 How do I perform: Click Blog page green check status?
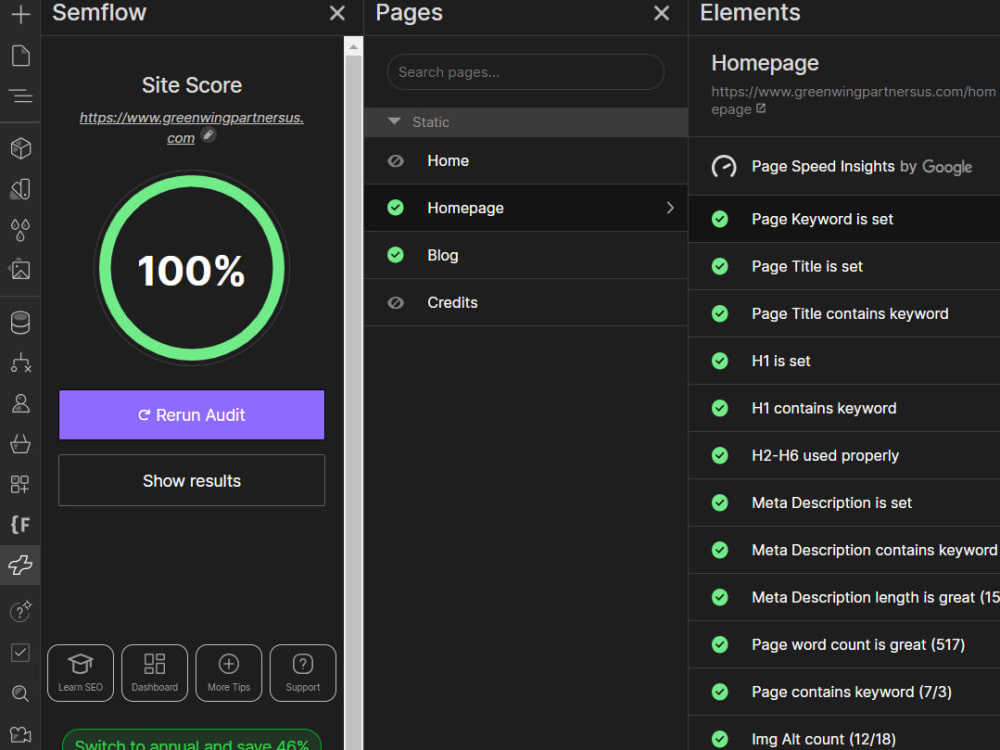coord(395,255)
